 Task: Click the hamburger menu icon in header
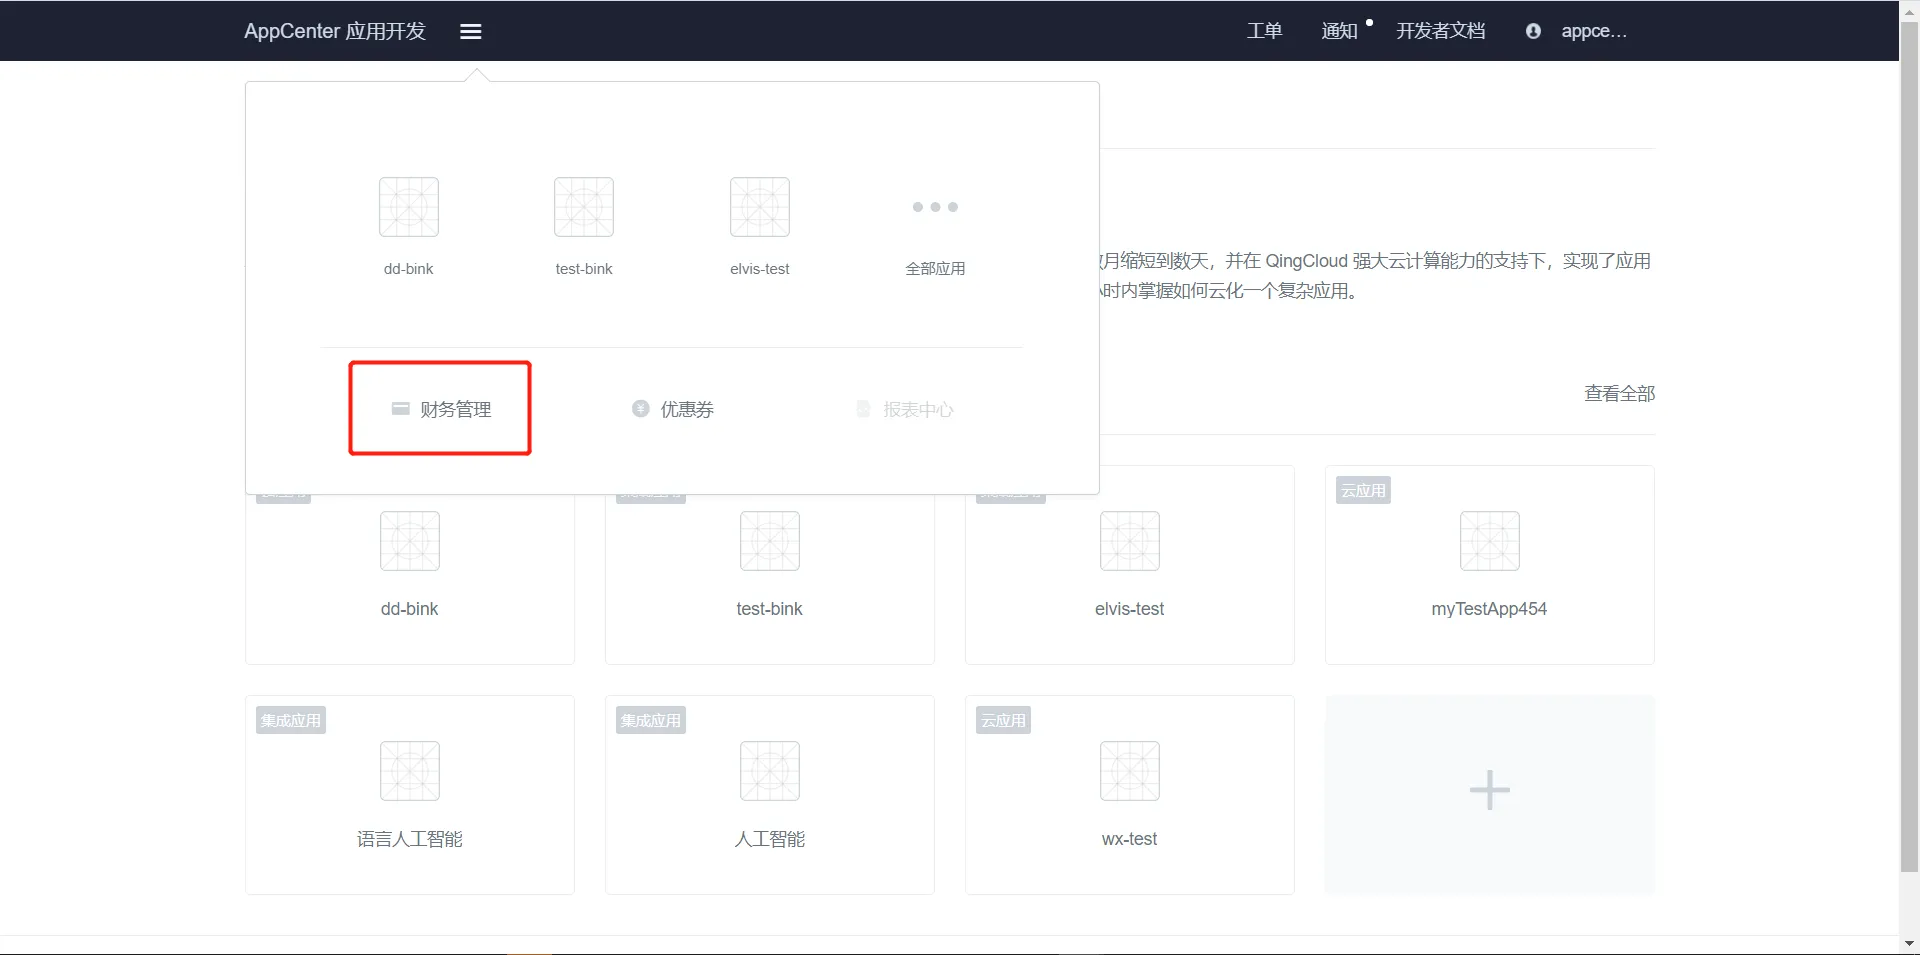tap(470, 32)
